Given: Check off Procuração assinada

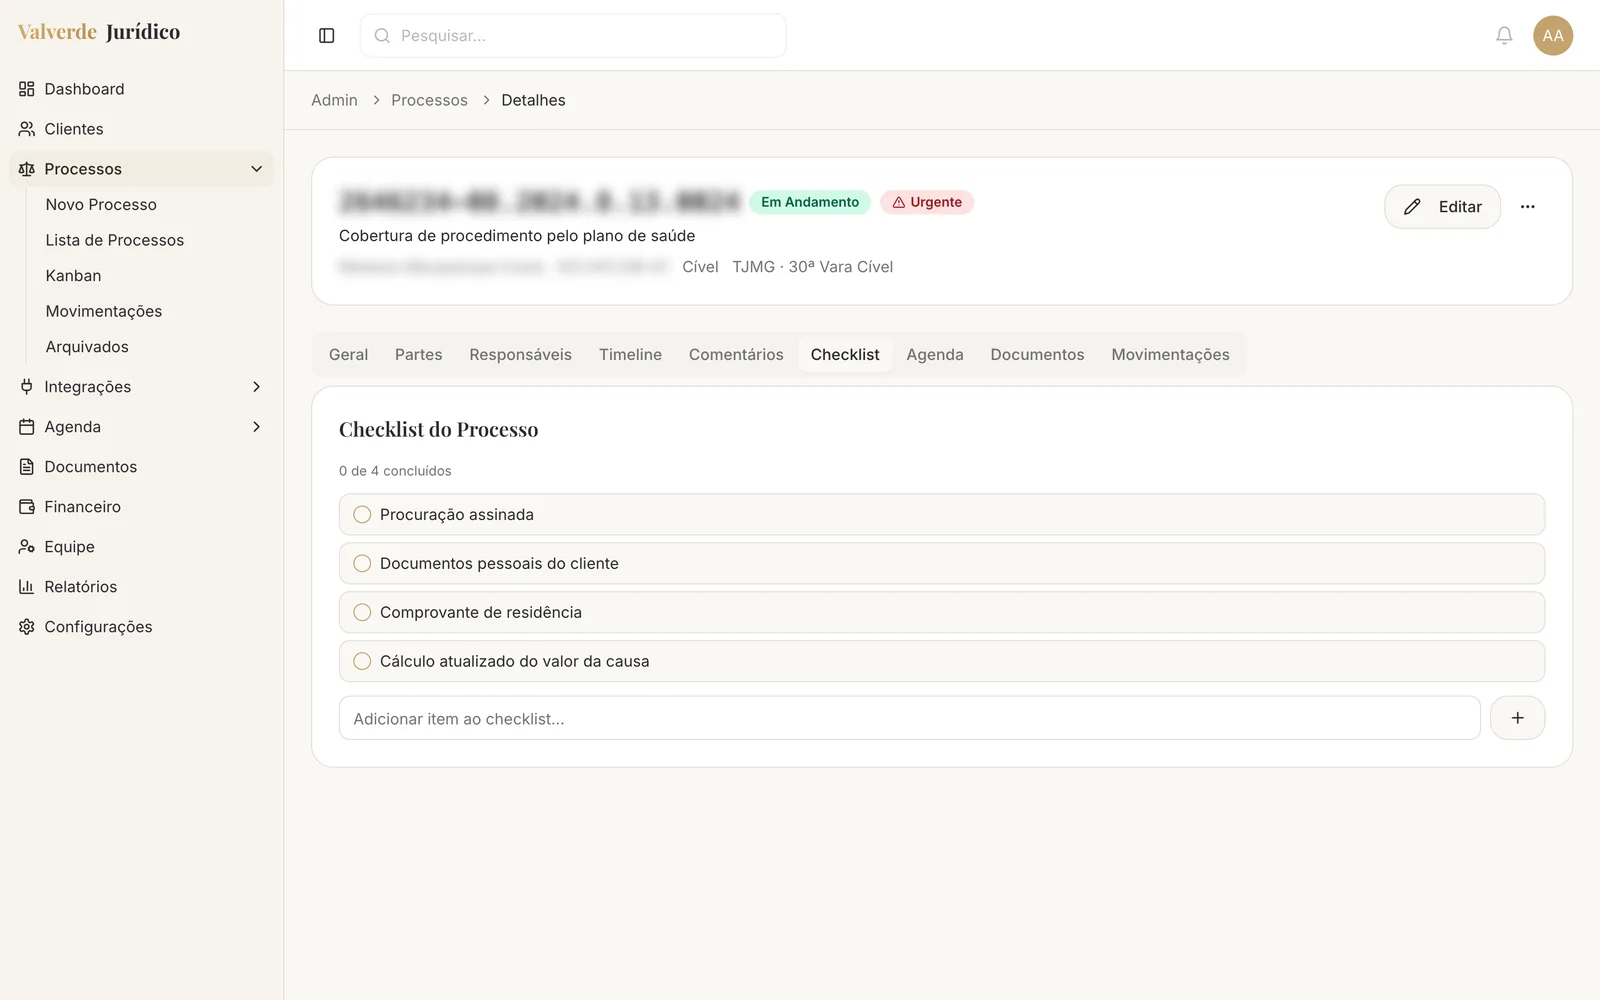Looking at the screenshot, I should (362, 514).
